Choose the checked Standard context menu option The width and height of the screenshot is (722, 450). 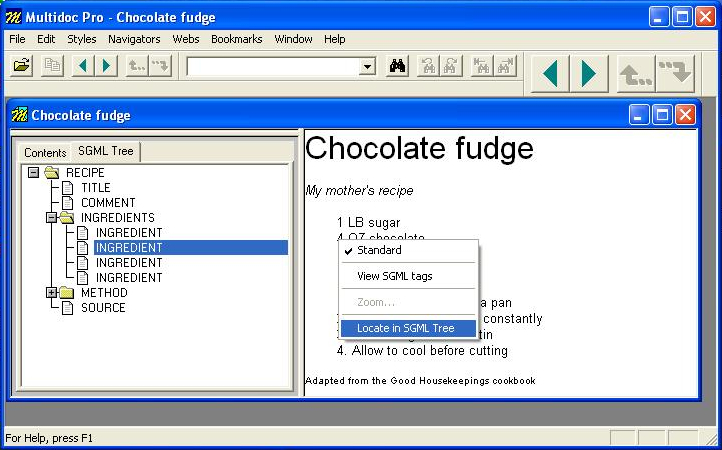408,250
